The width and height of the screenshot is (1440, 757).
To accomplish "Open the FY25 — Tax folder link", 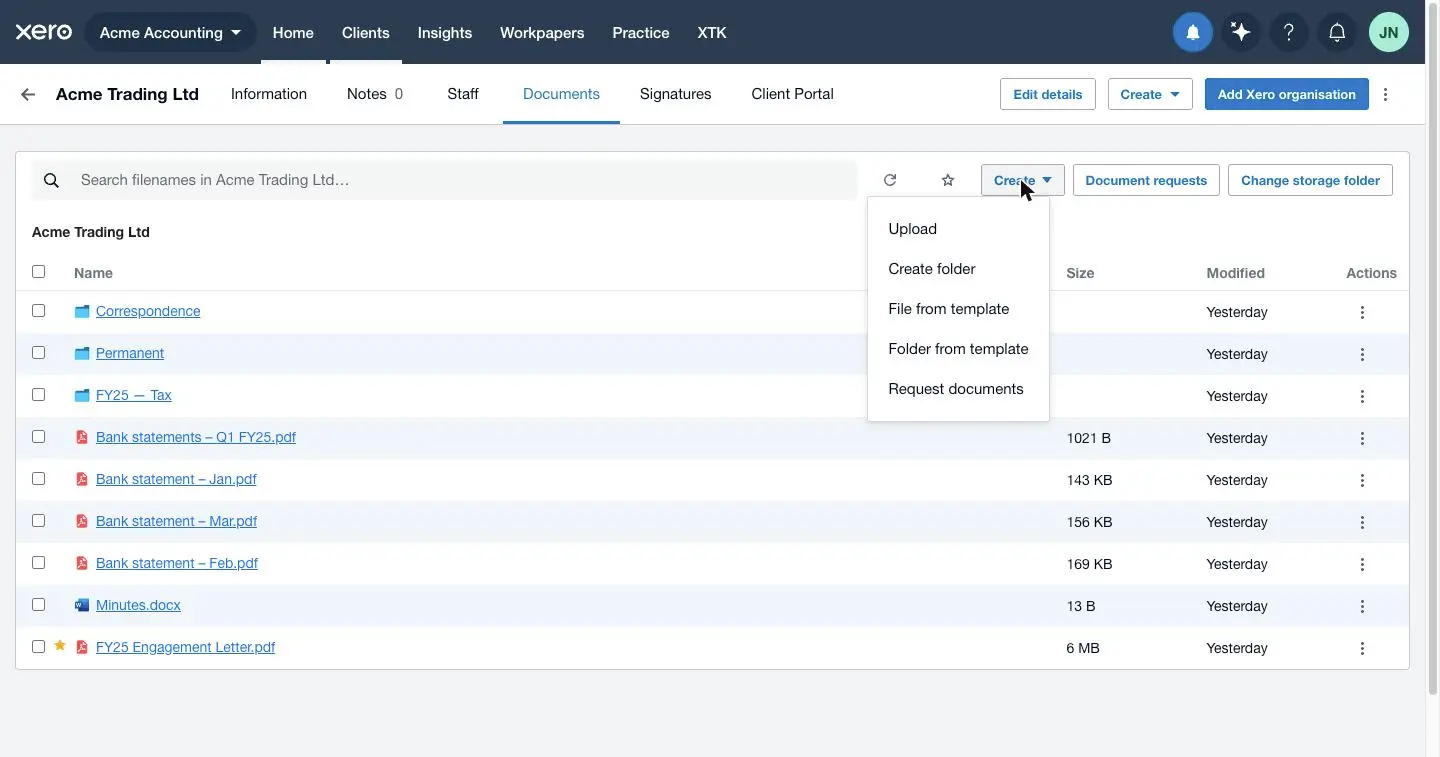I will (x=134, y=395).
